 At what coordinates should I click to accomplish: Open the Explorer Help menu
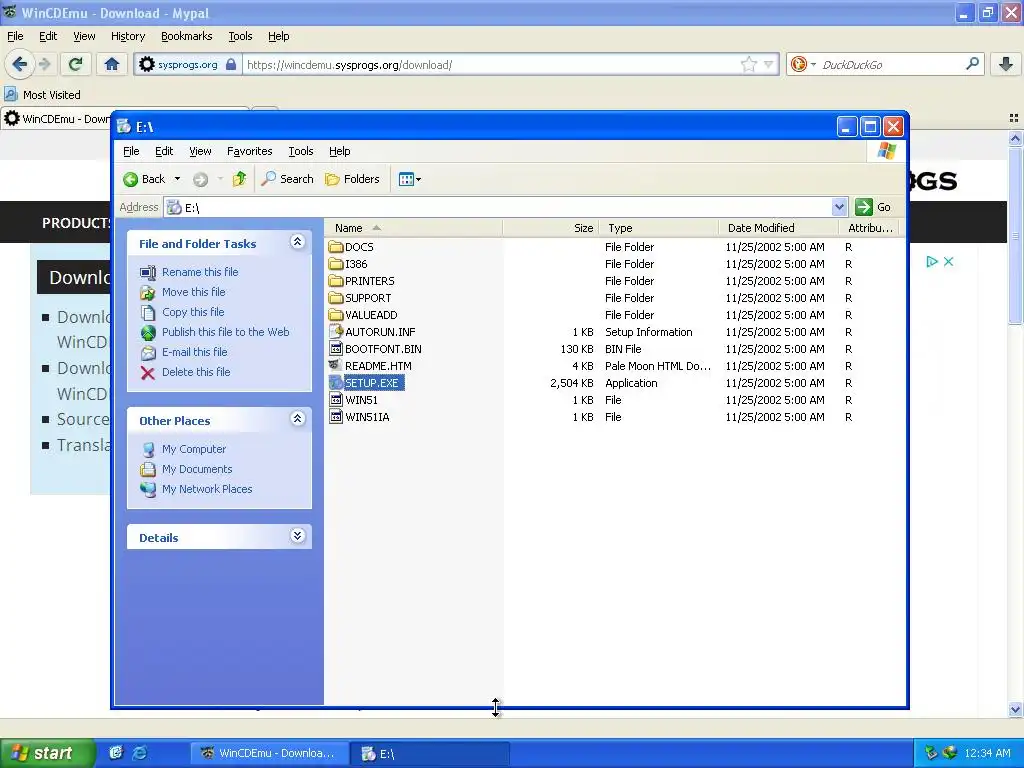pos(340,151)
